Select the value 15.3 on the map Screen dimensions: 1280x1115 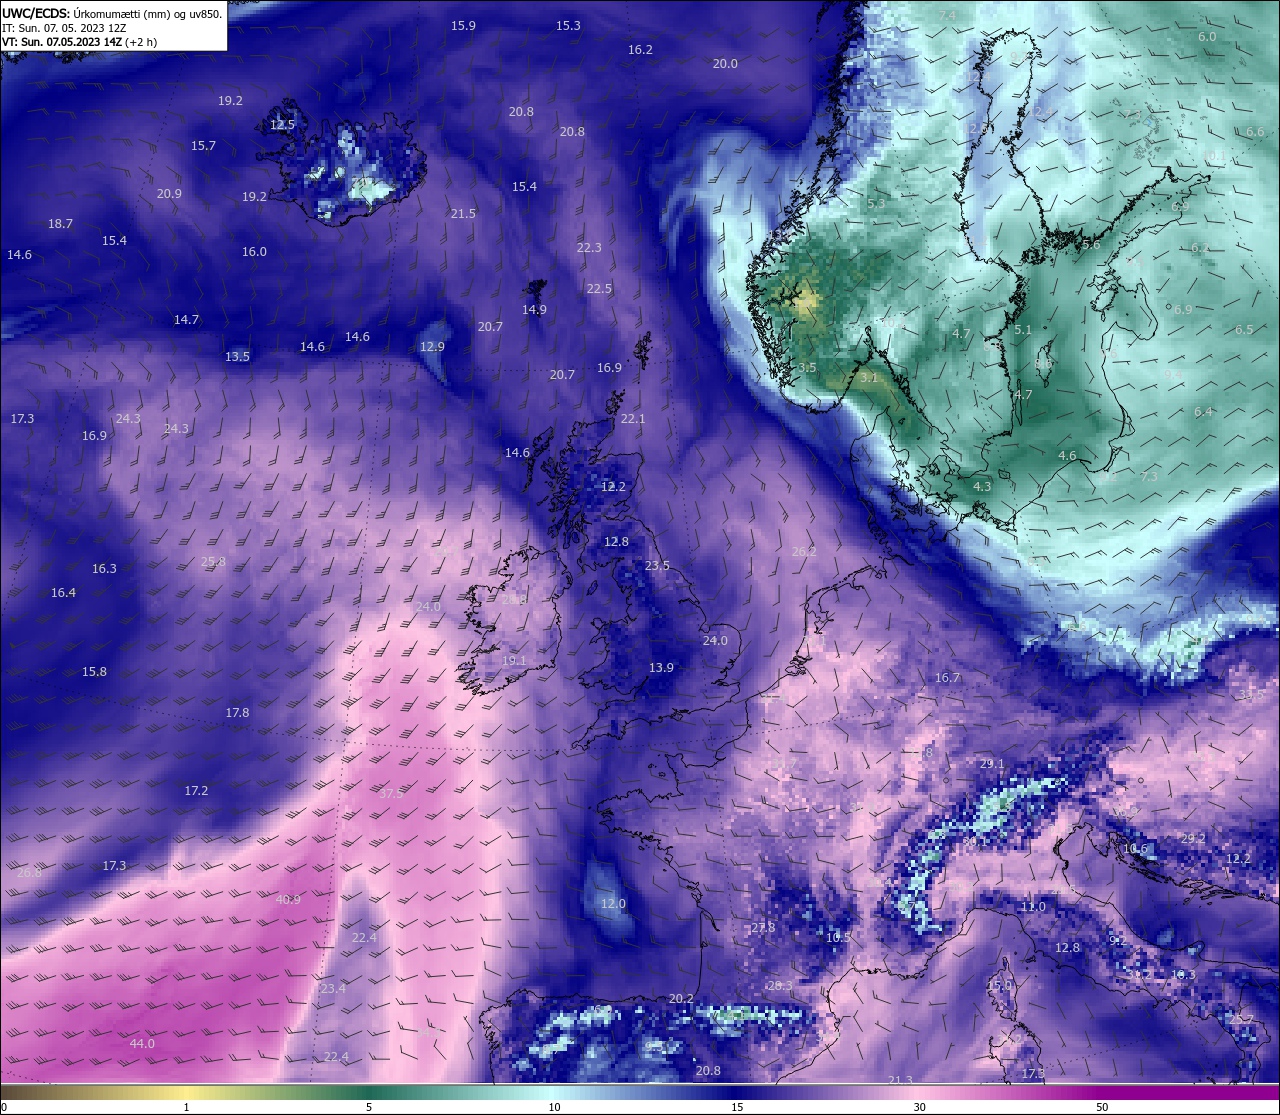pos(568,26)
